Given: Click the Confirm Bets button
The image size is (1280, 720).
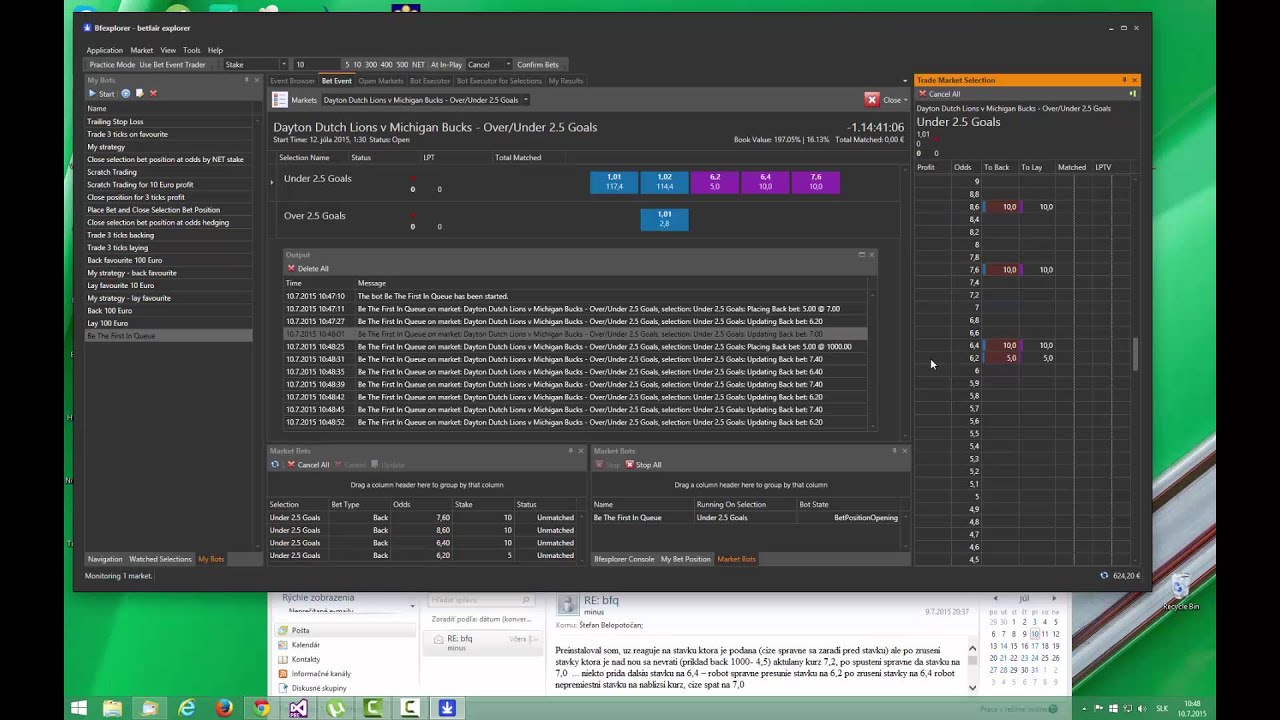Looking at the screenshot, I should [x=538, y=65].
